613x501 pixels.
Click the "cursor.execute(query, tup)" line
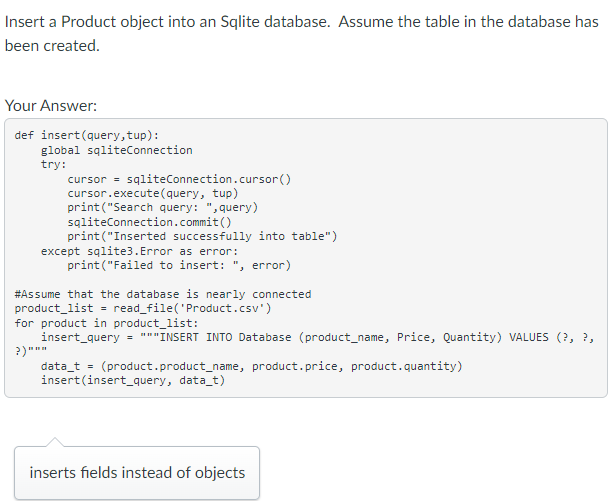pyautogui.click(x=152, y=193)
